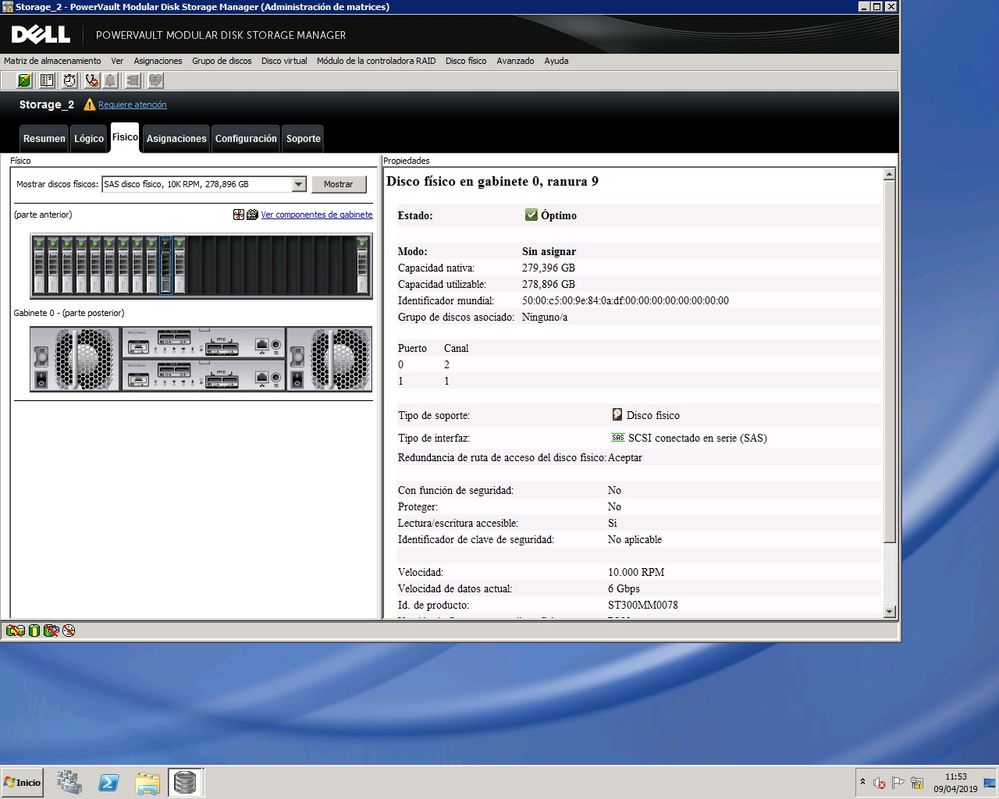Screen dimensions: 999x799
Task: Select the second disk from left in front view
Action: [53, 264]
